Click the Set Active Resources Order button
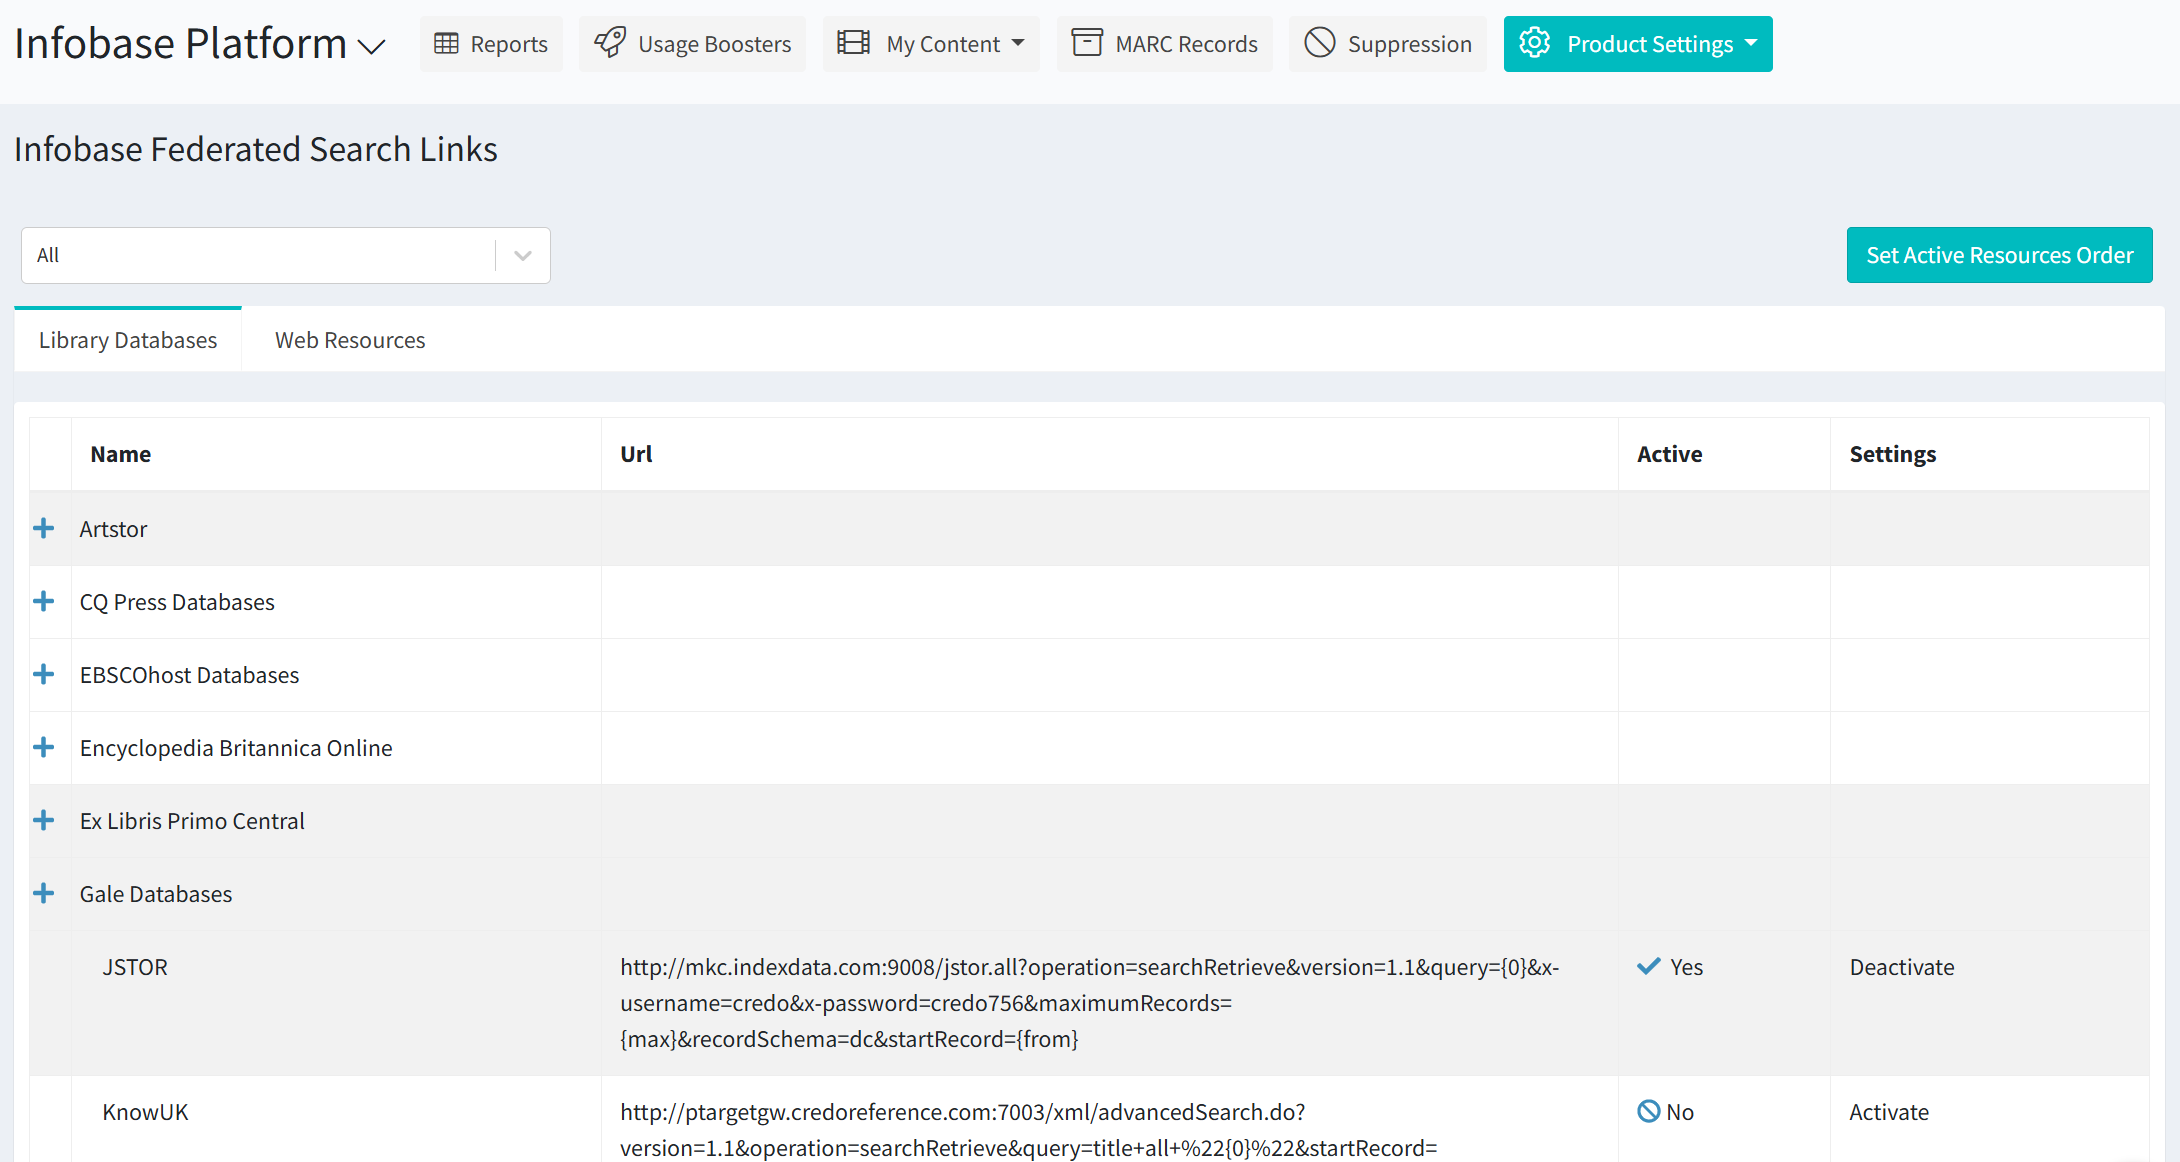The height and width of the screenshot is (1162, 2180). (x=2000, y=255)
